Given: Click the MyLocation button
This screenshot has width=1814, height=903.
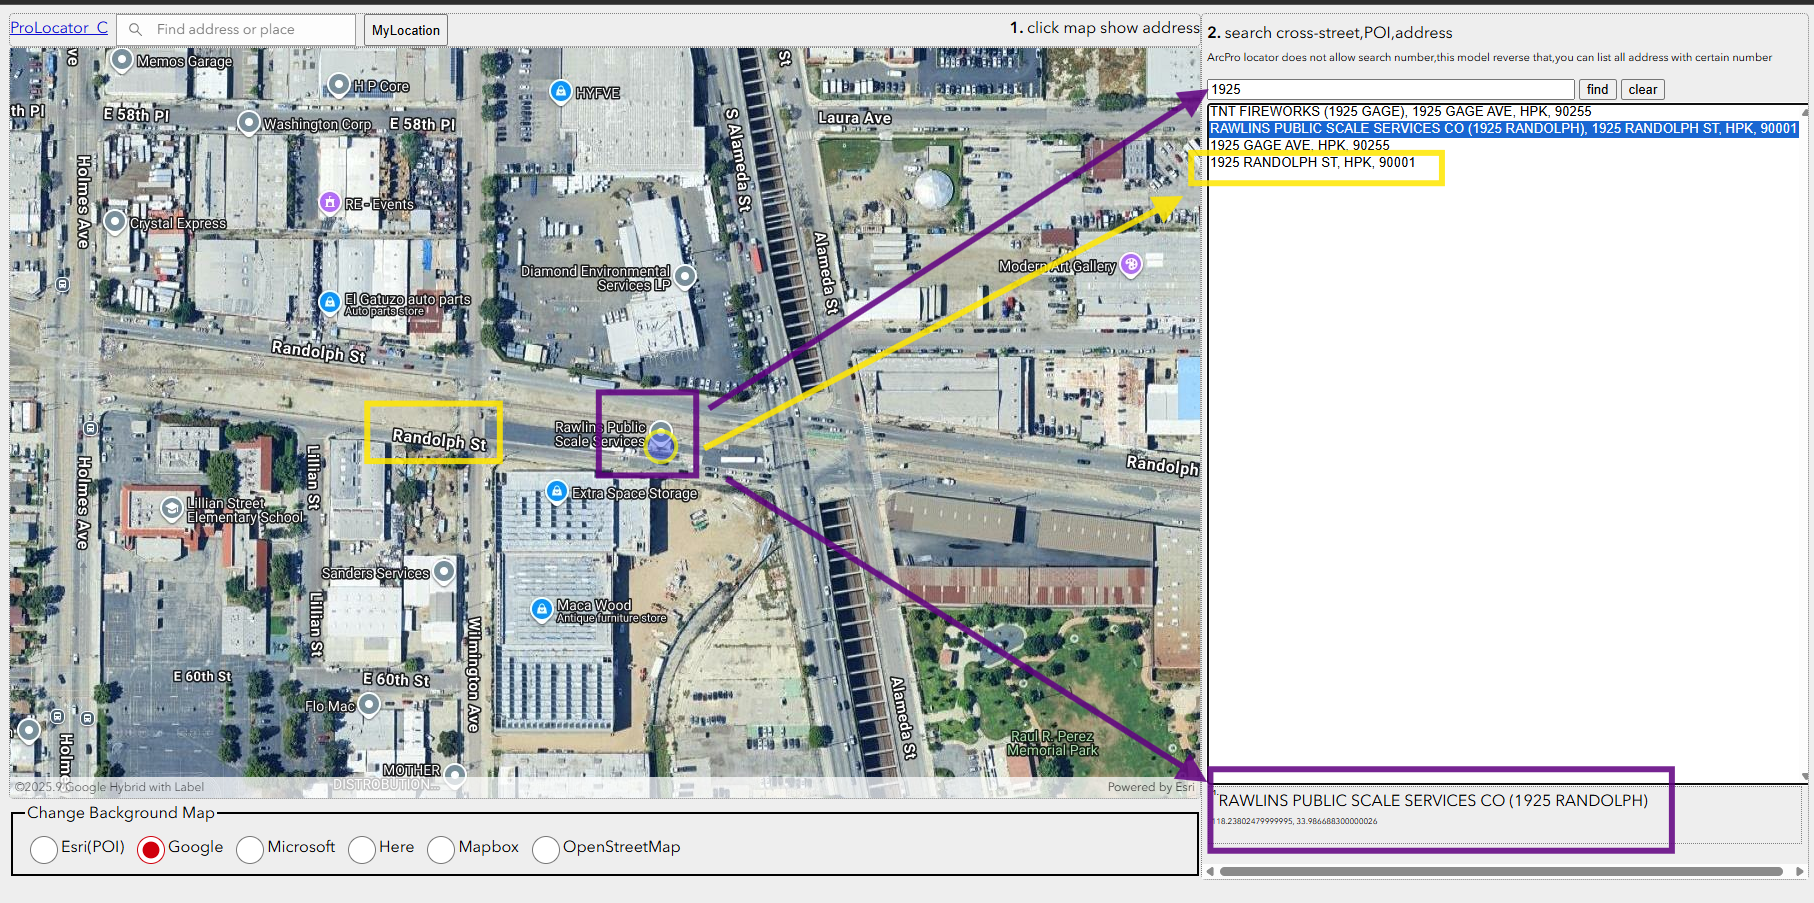Looking at the screenshot, I should (405, 30).
